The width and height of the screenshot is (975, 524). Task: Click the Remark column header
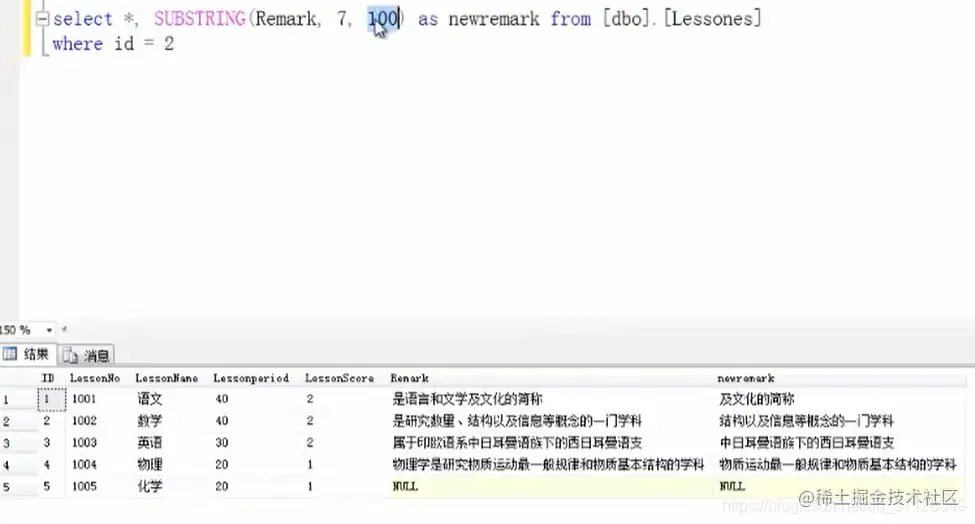click(409, 378)
